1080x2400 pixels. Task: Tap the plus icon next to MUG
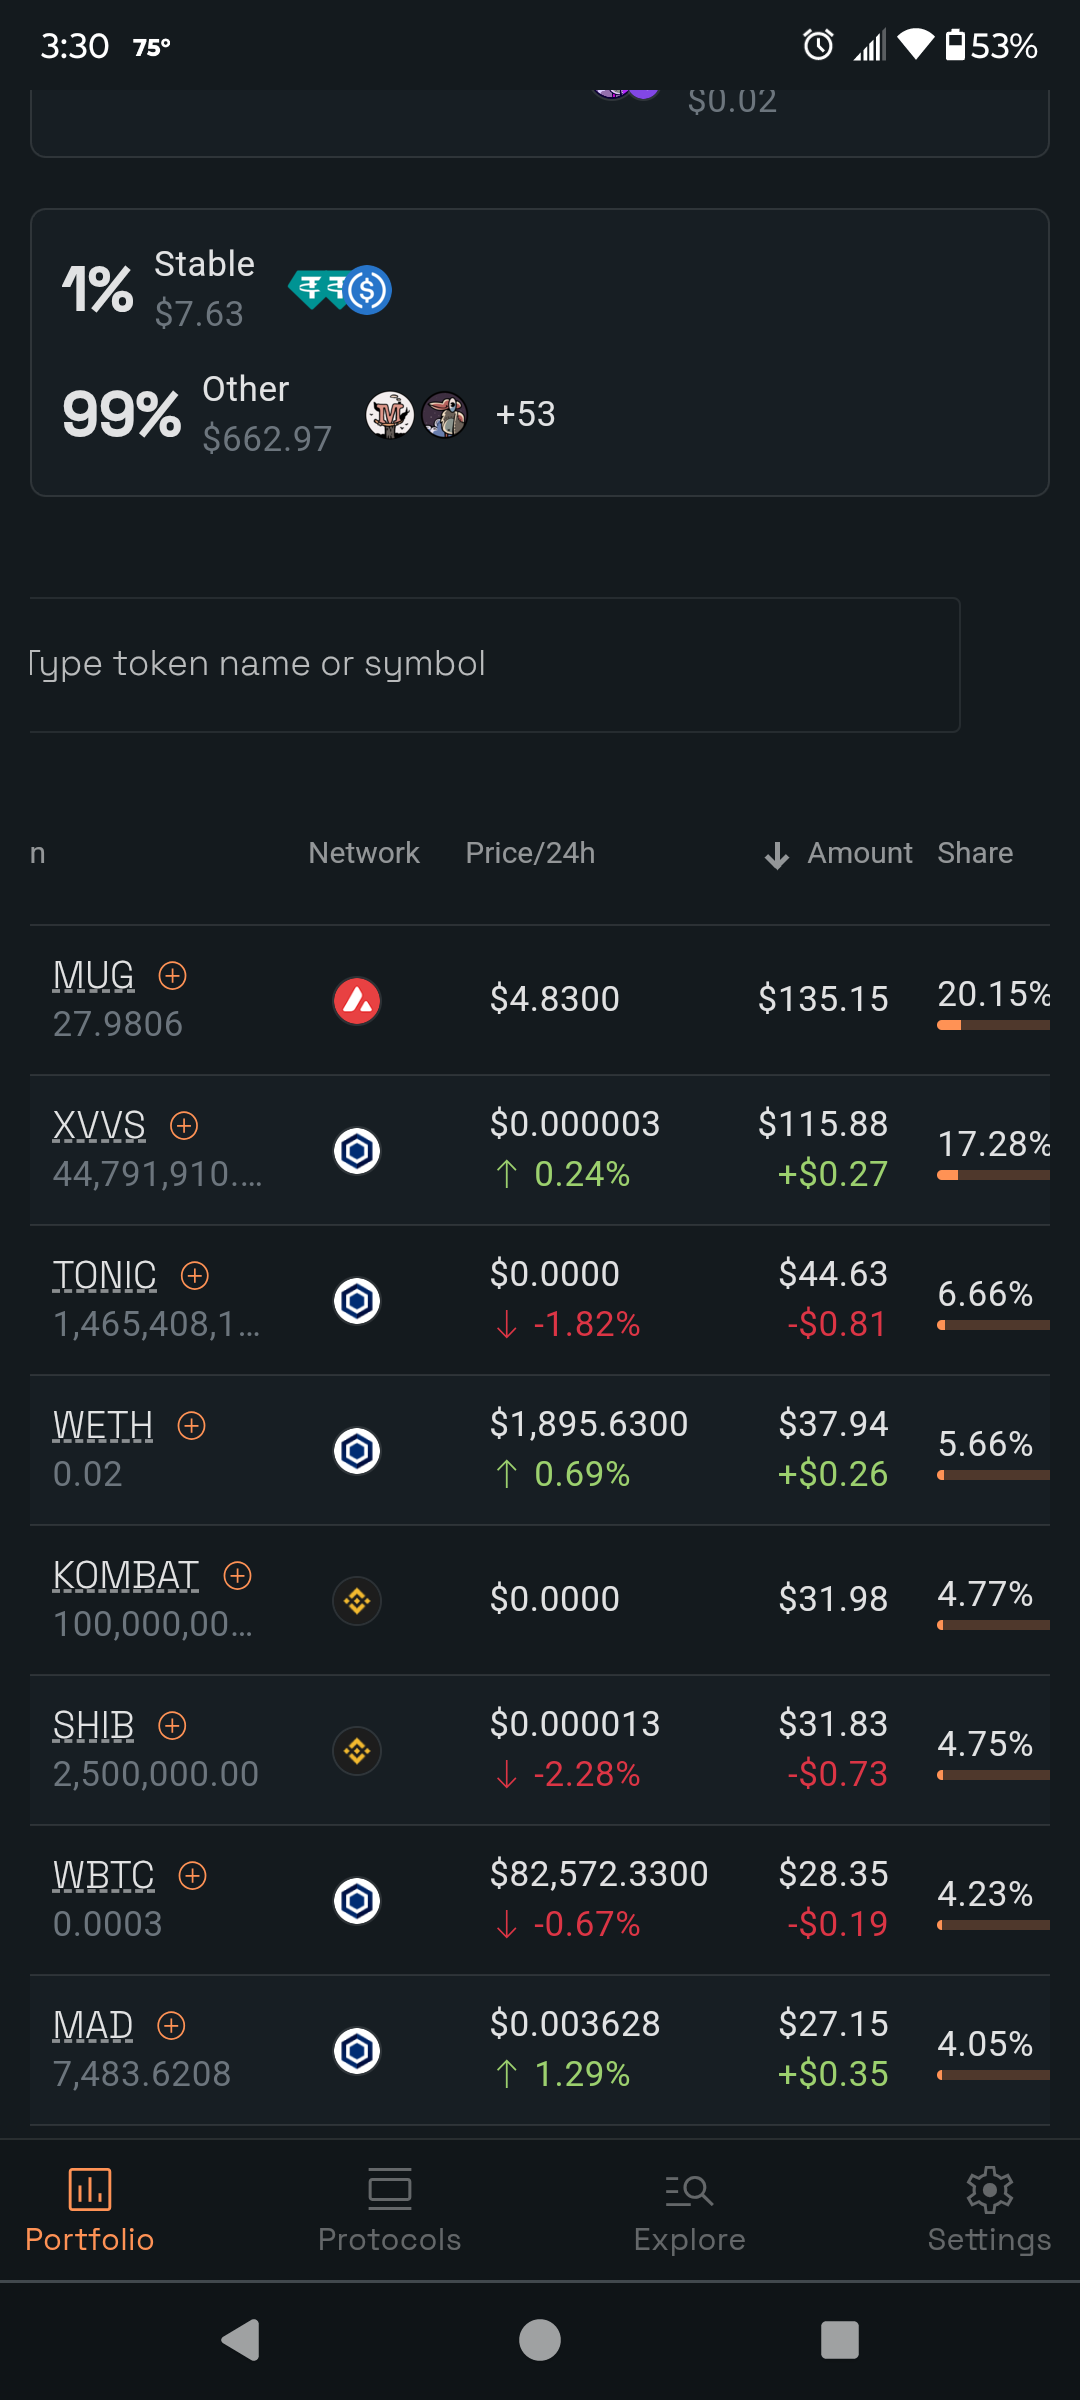(x=172, y=975)
